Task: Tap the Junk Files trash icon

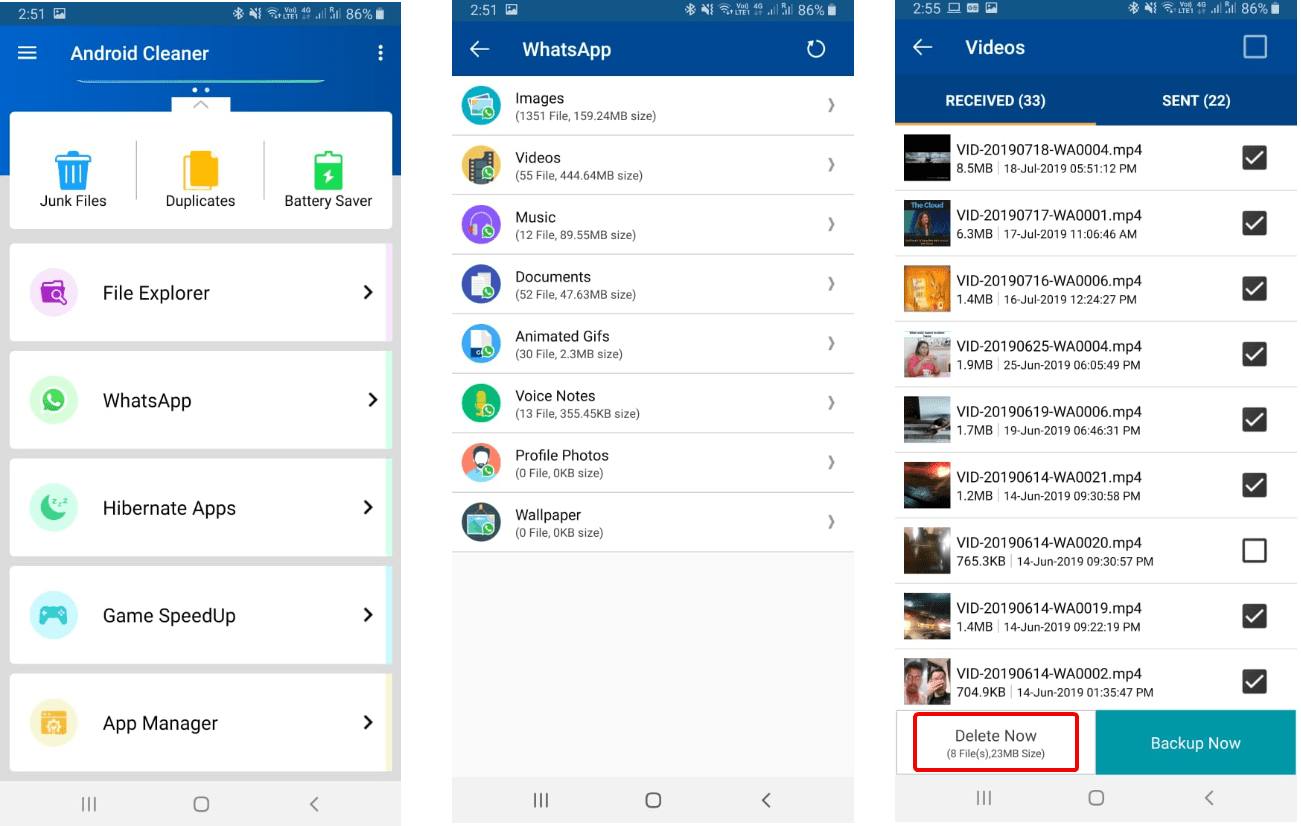Action: click(x=73, y=170)
